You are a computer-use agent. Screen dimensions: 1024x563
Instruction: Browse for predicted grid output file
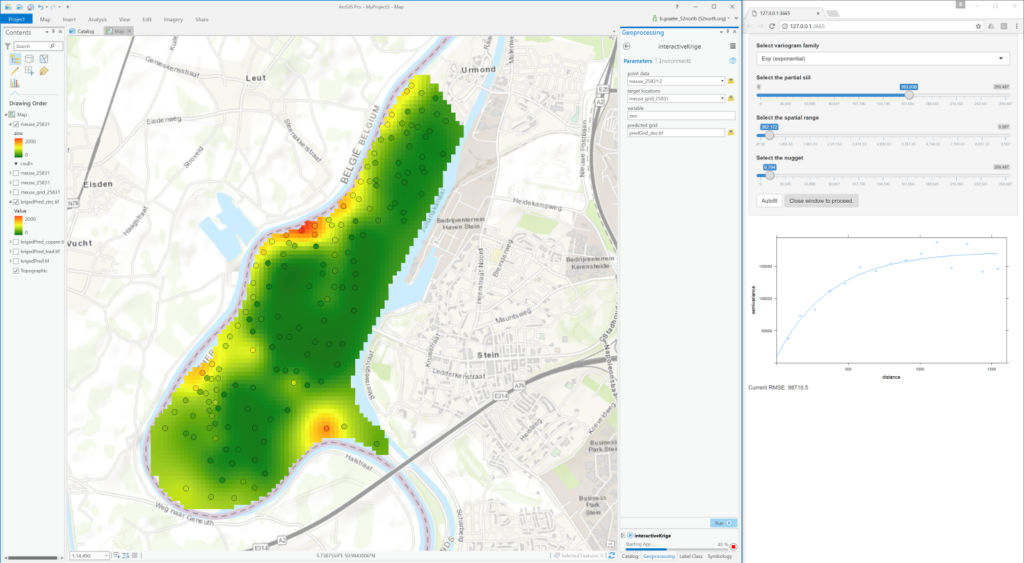(731, 132)
